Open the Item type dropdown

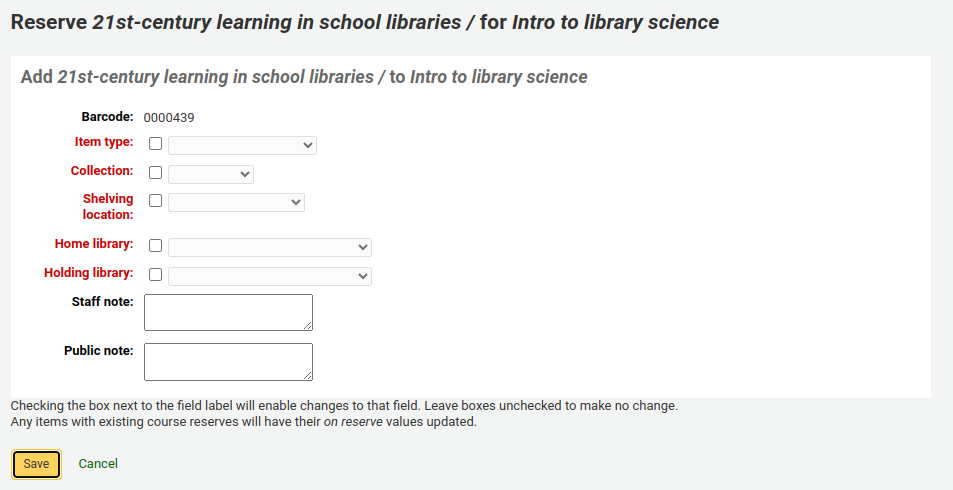tap(242, 146)
